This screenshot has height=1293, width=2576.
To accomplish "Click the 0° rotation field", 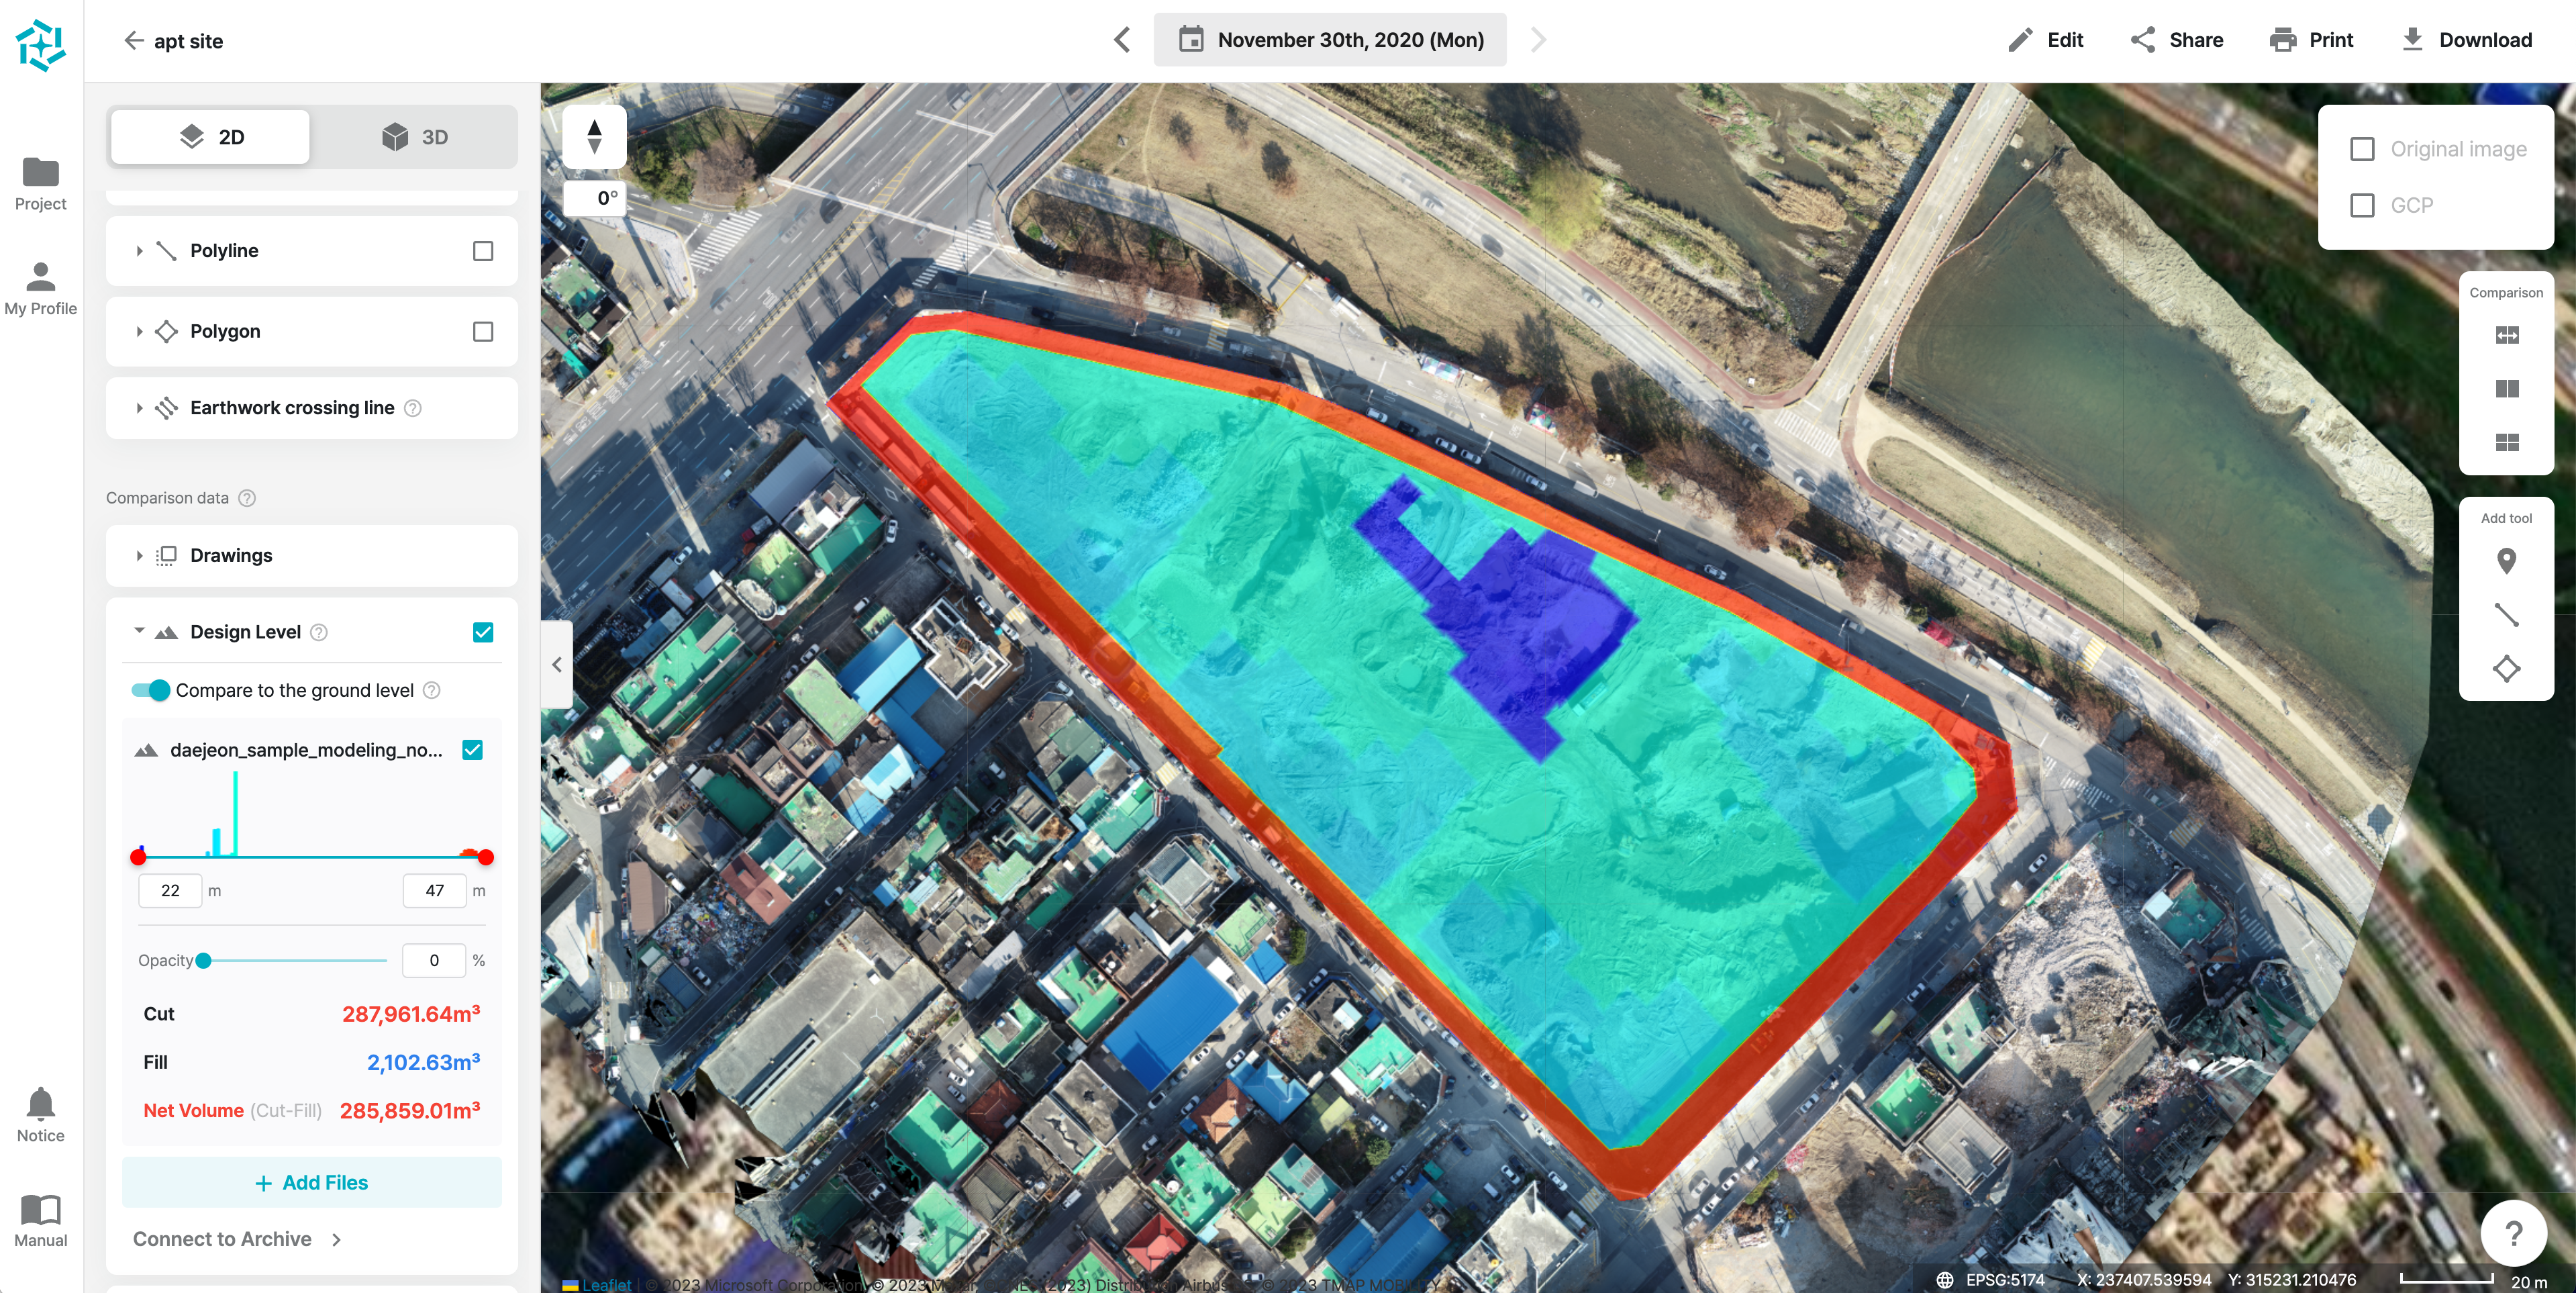I will [x=596, y=198].
